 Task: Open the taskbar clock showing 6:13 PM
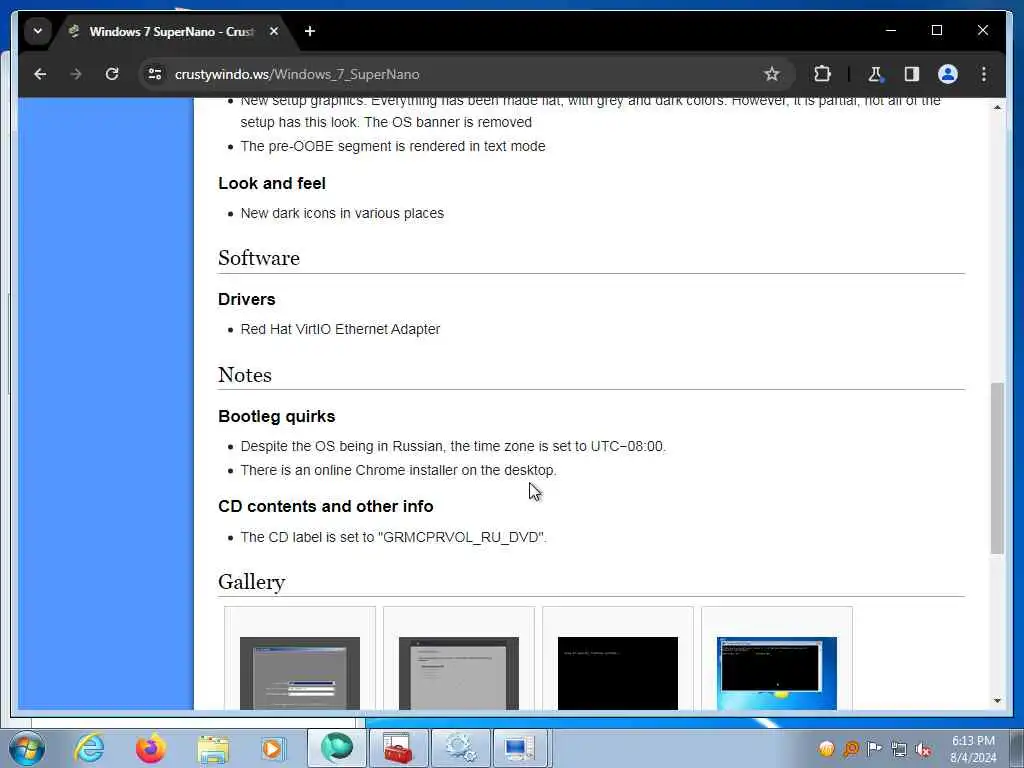(973, 749)
